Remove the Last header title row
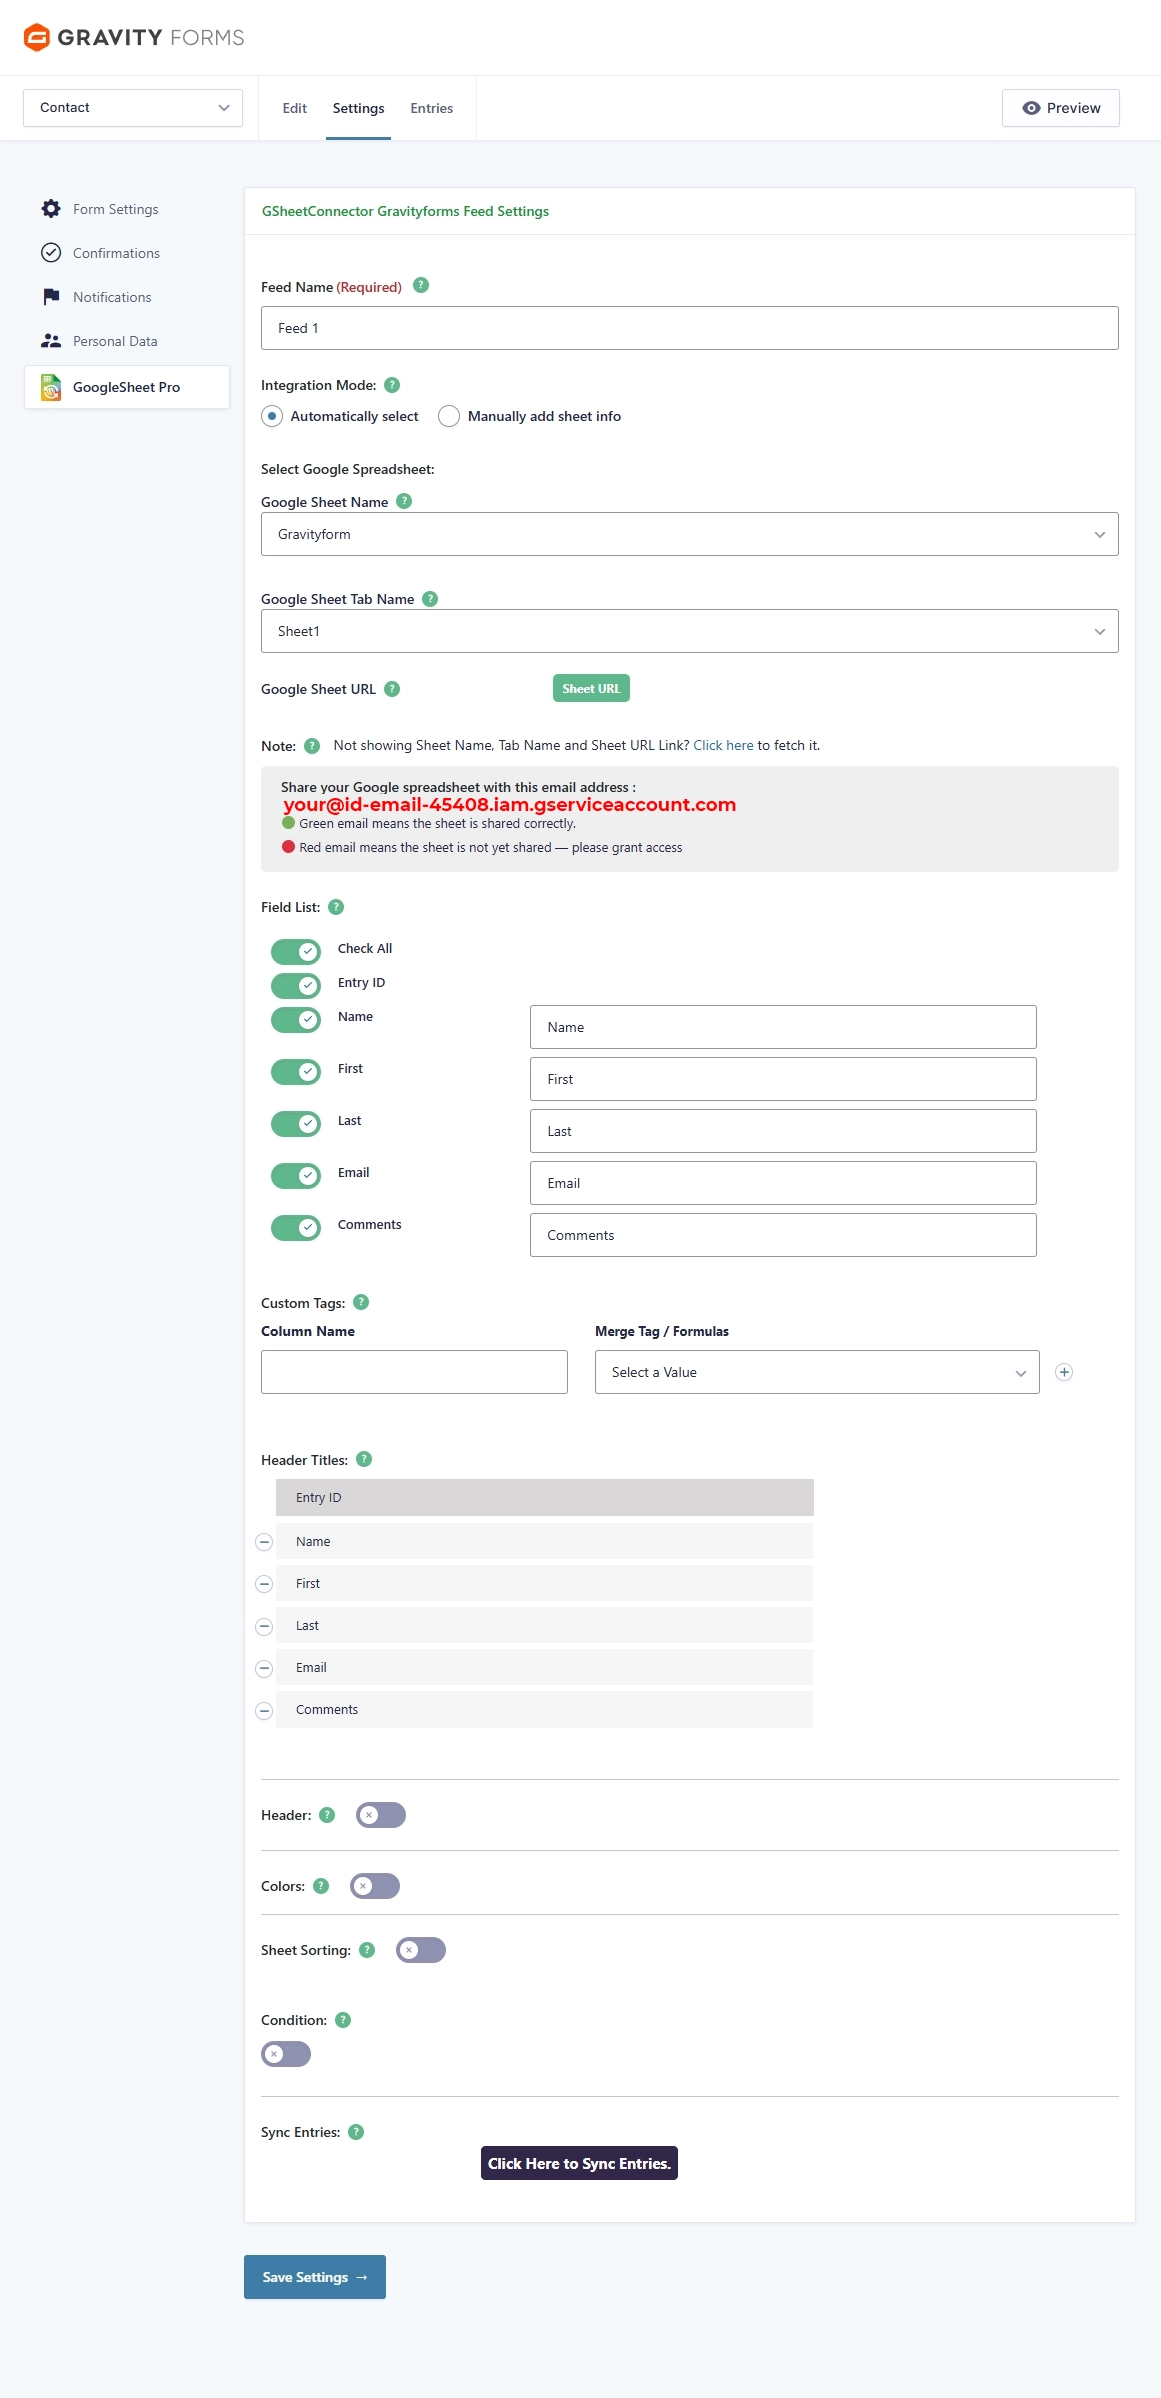This screenshot has height=2398, width=1161. click(x=264, y=1626)
